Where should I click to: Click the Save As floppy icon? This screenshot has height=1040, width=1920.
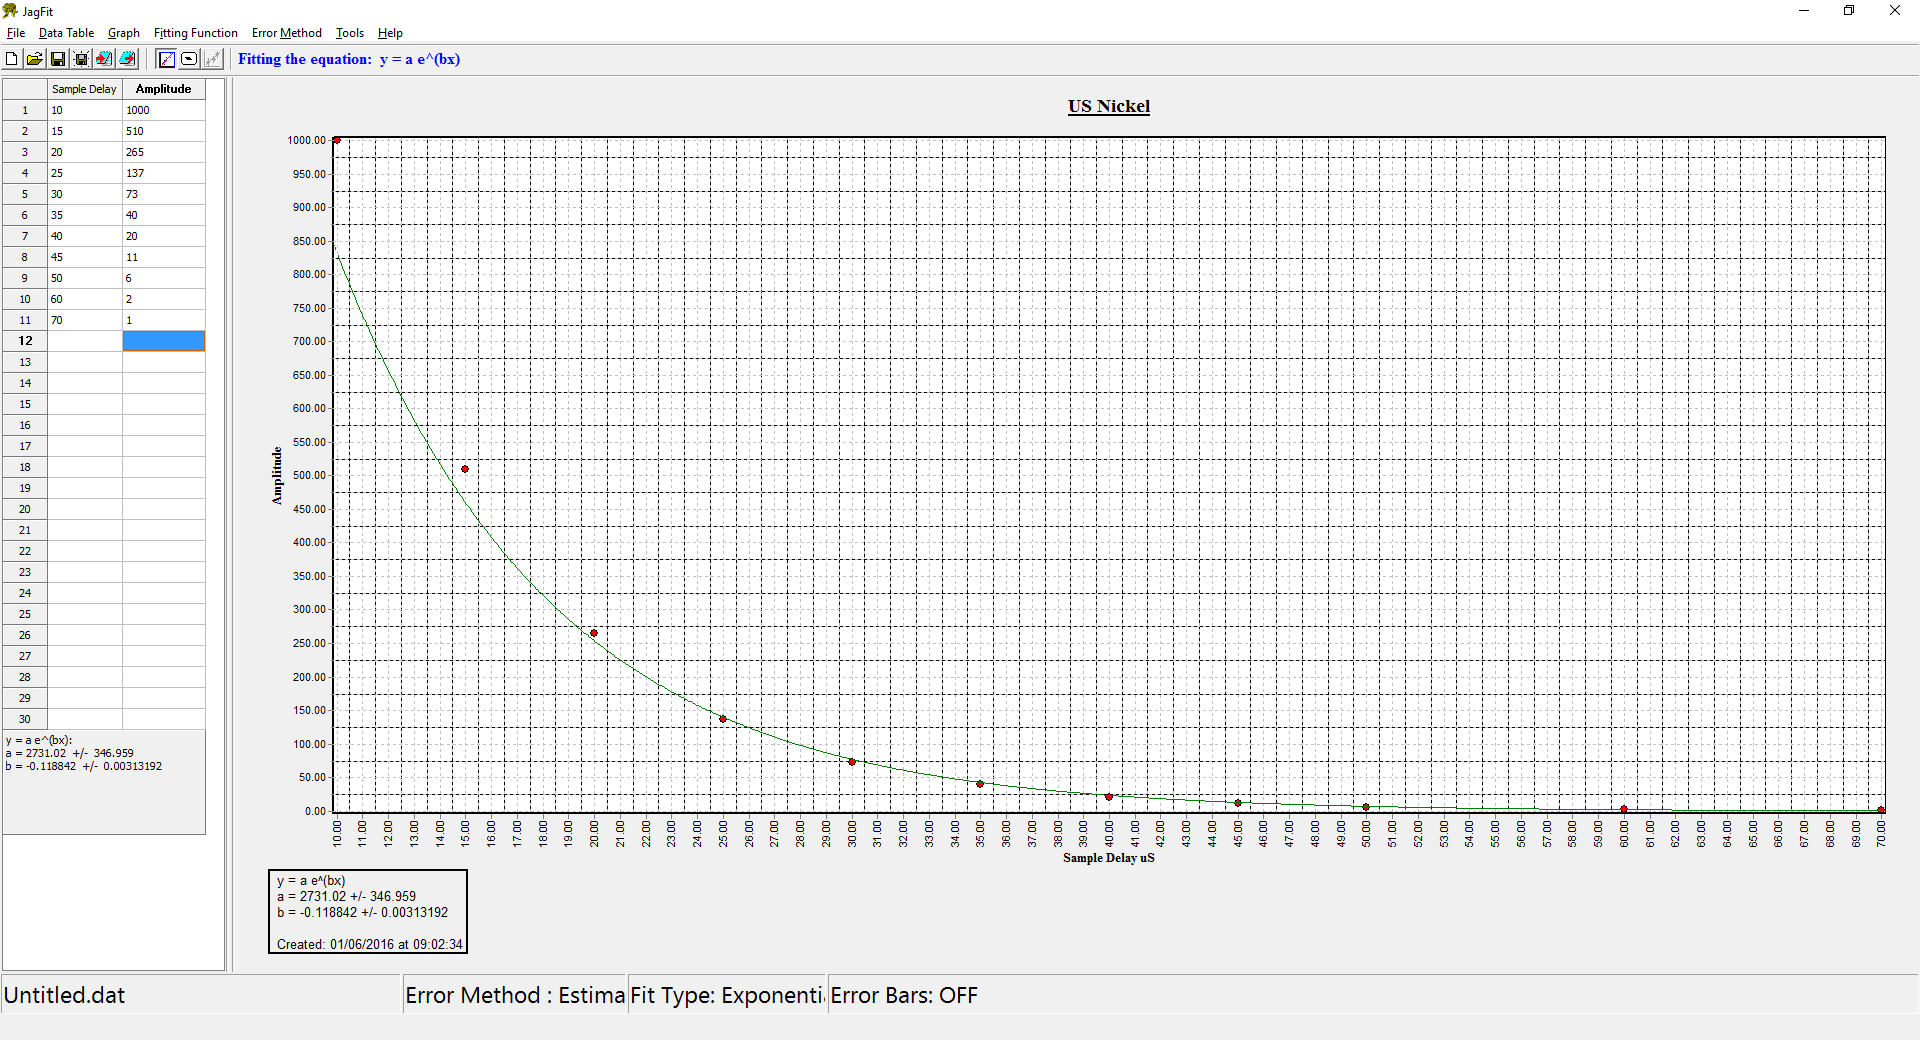(81, 59)
